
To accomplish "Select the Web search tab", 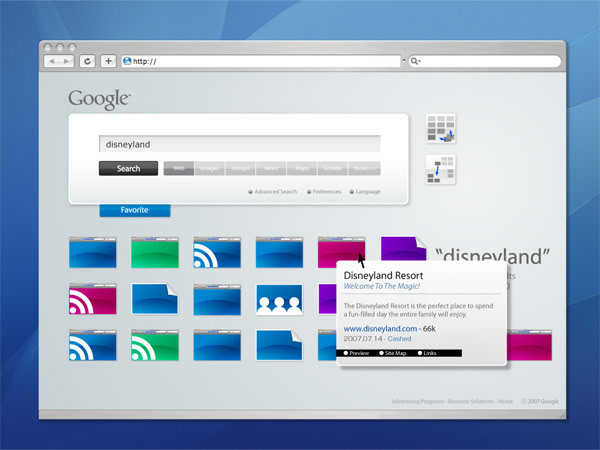I will 179,168.
